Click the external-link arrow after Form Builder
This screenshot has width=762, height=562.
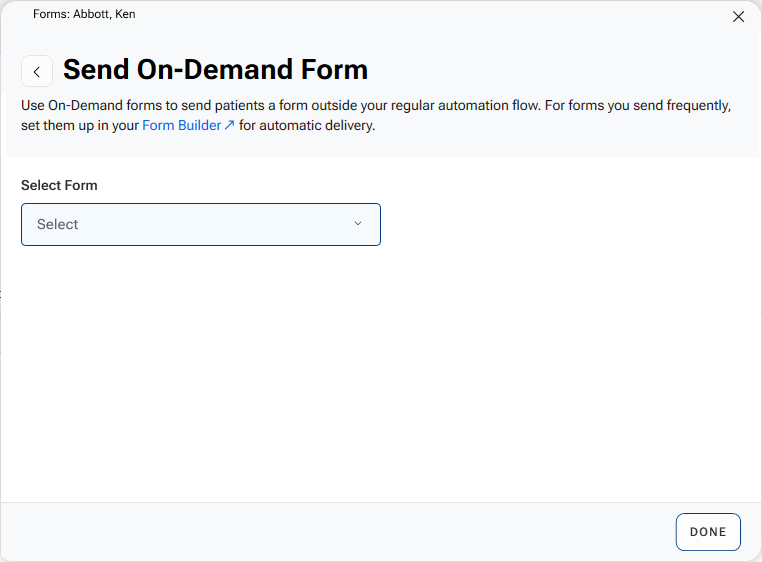(x=230, y=126)
